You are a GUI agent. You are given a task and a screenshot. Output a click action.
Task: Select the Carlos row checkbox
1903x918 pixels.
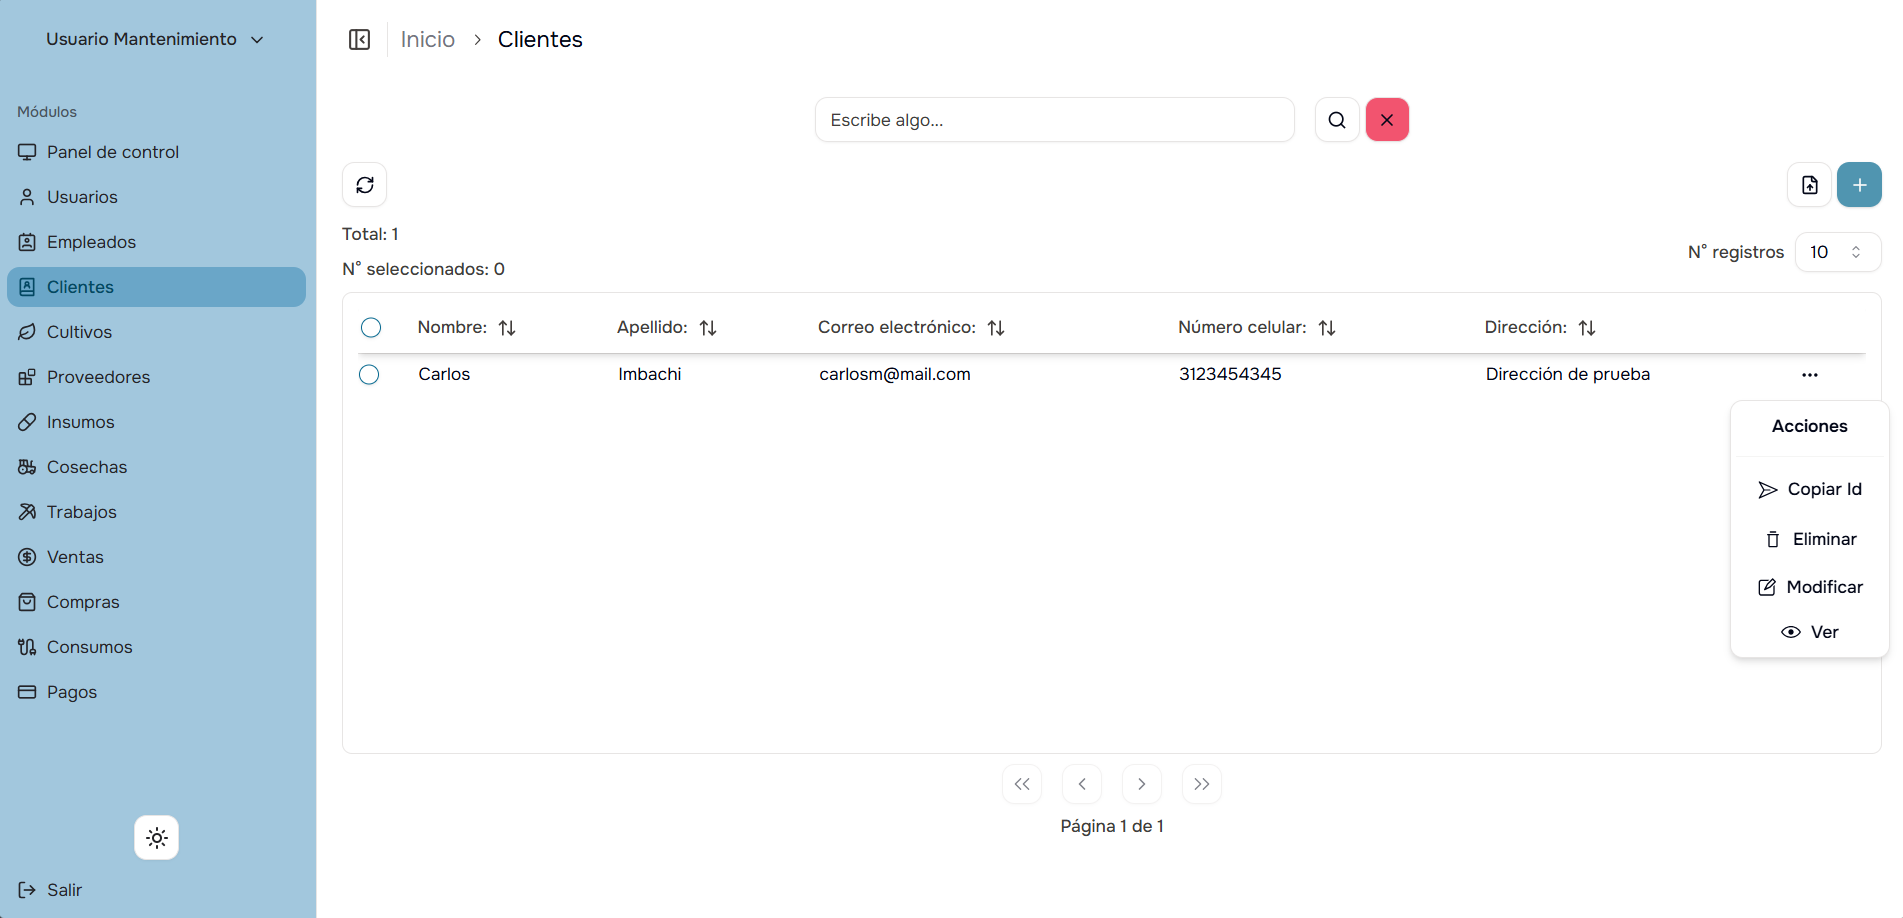(x=369, y=374)
